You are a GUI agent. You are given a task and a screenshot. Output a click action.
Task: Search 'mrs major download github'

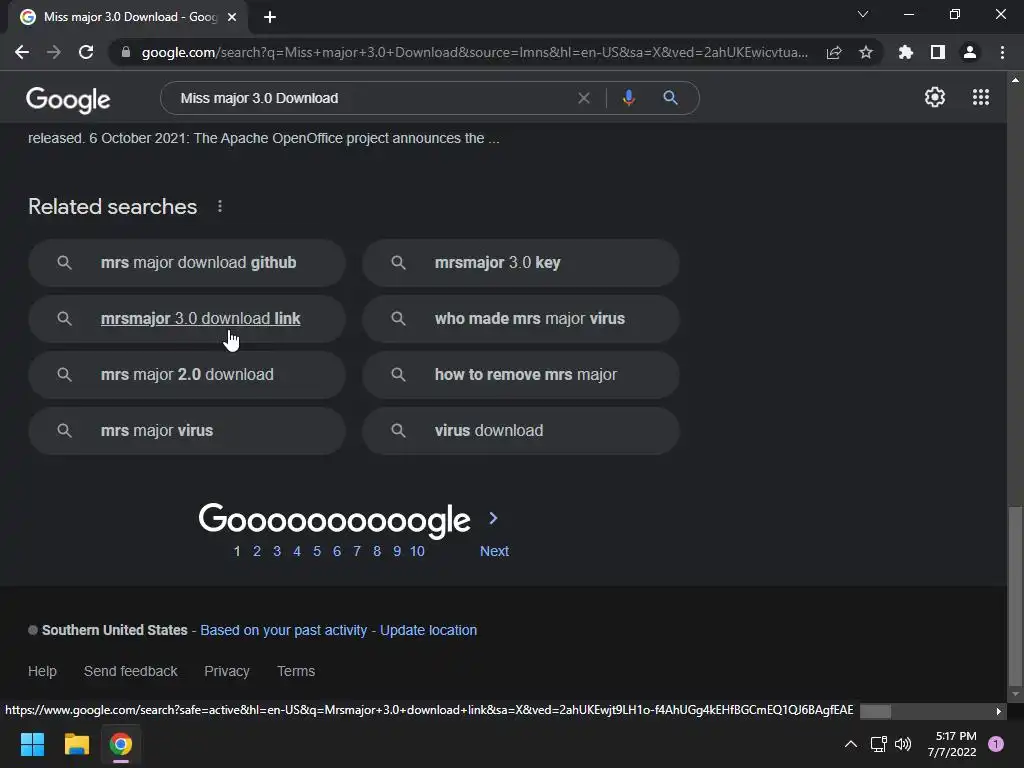187,263
